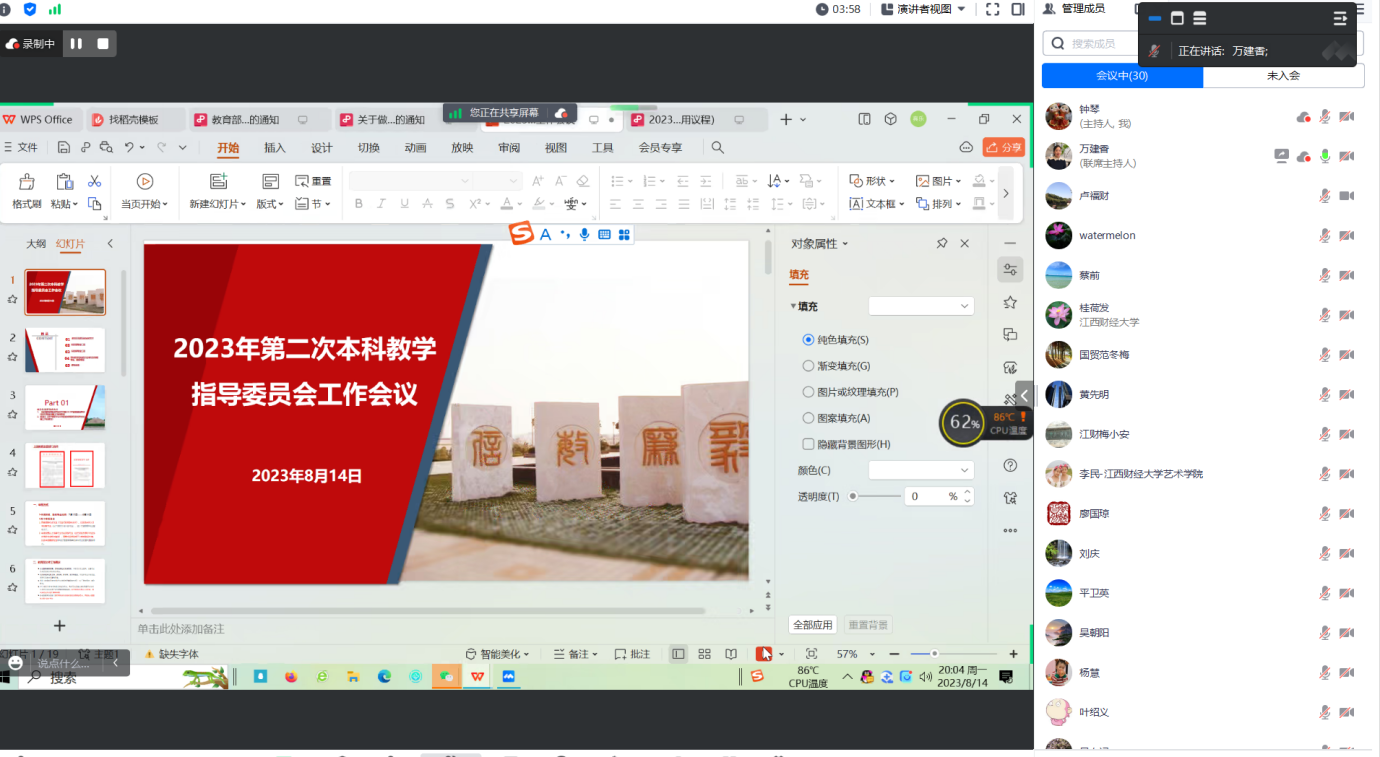Image resolution: width=1380 pixels, height=757 pixels.
Task: Open the Insert (插入) ribbon tab
Action: tap(274, 148)
